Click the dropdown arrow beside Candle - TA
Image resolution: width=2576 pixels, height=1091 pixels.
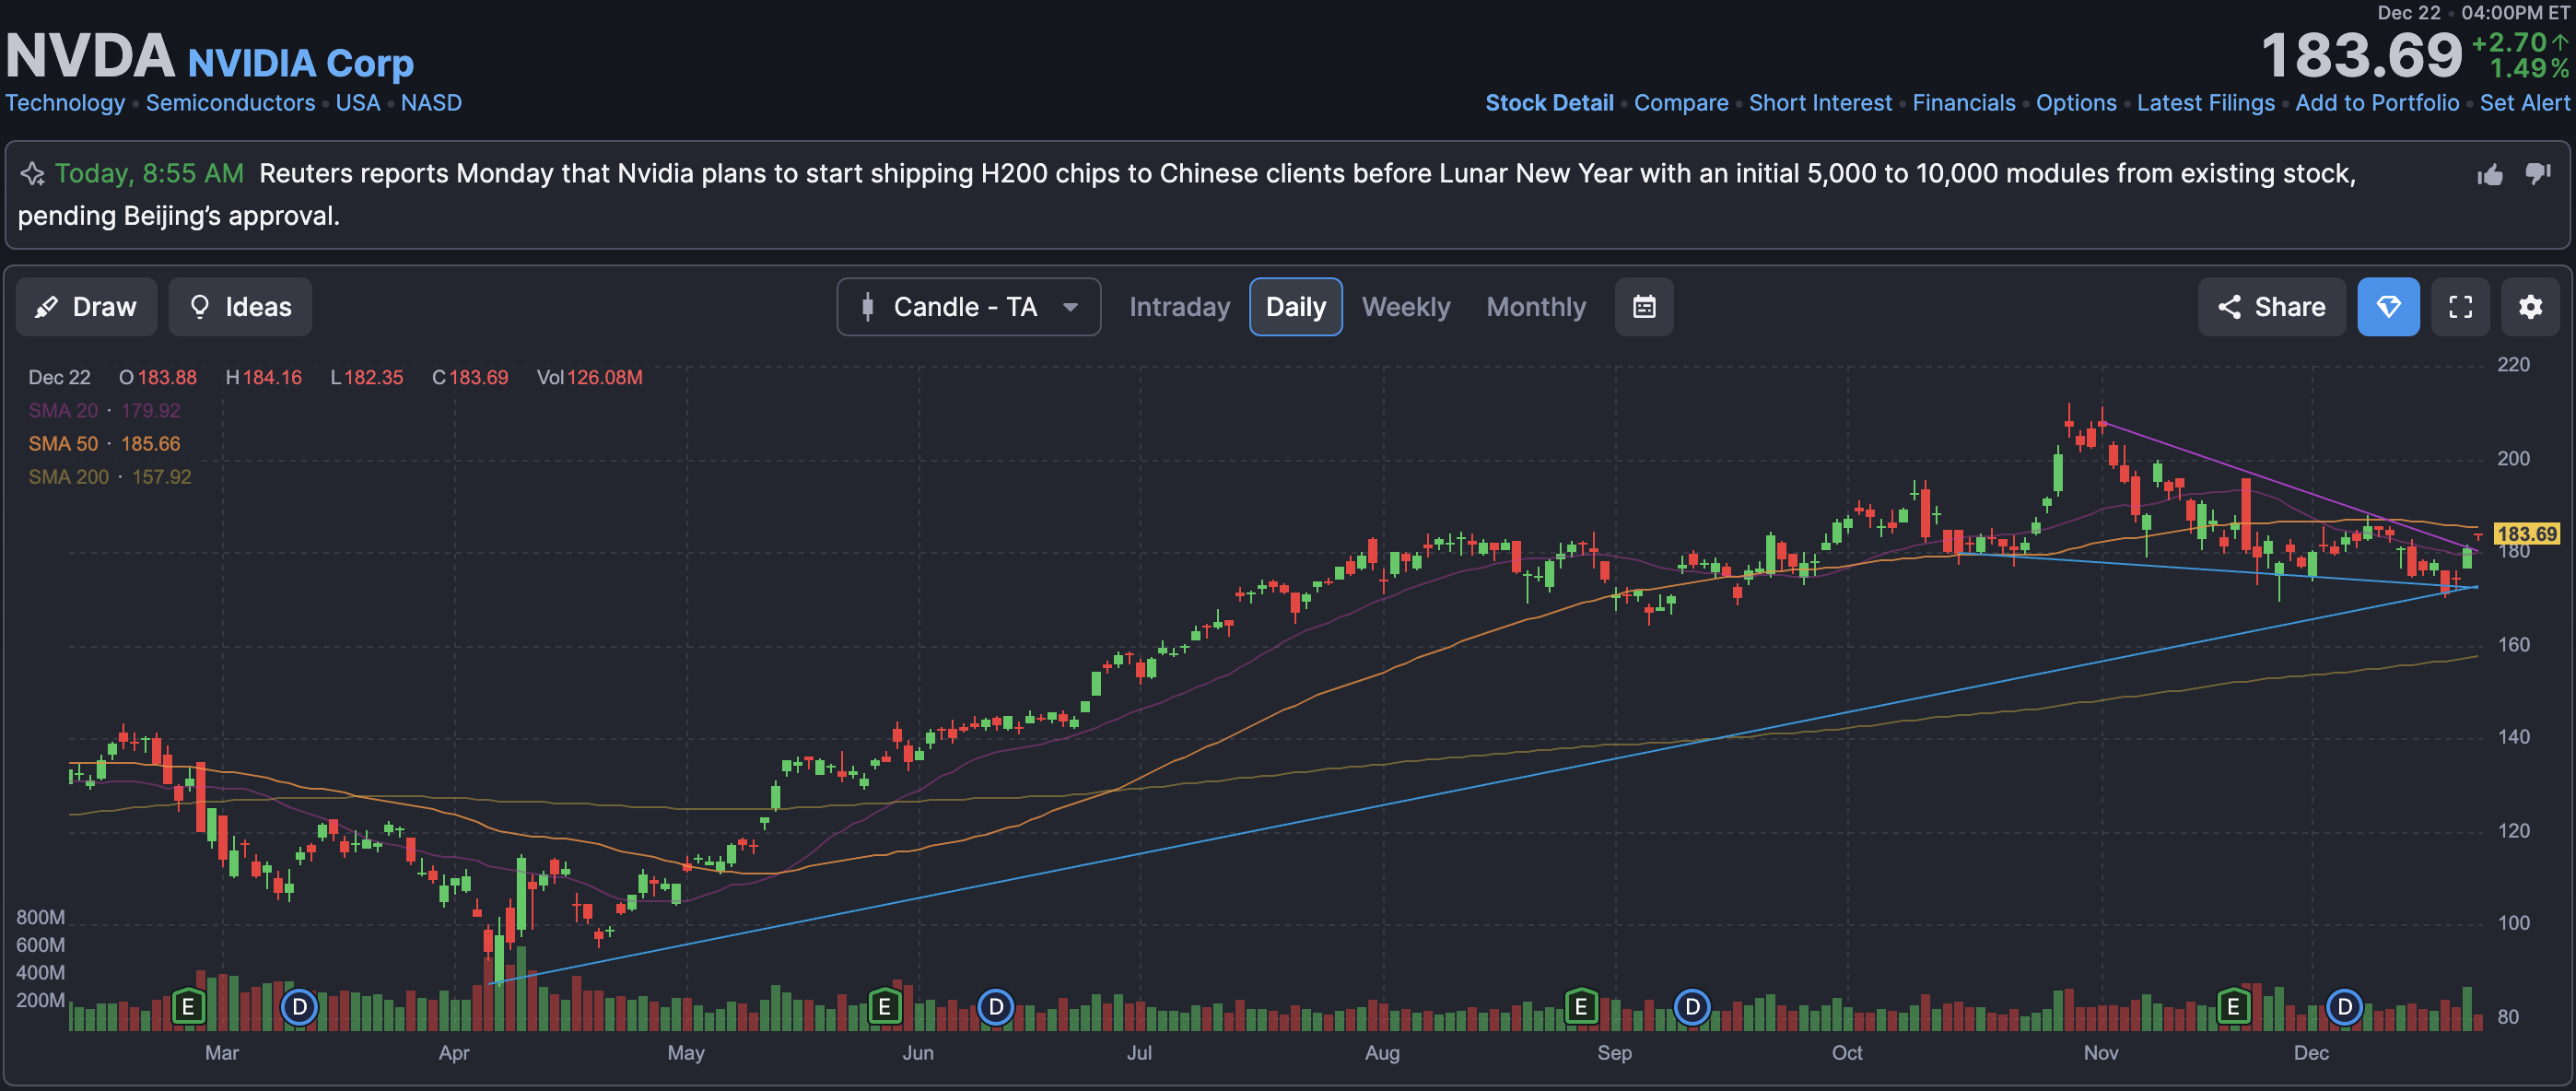(1070, 307)
